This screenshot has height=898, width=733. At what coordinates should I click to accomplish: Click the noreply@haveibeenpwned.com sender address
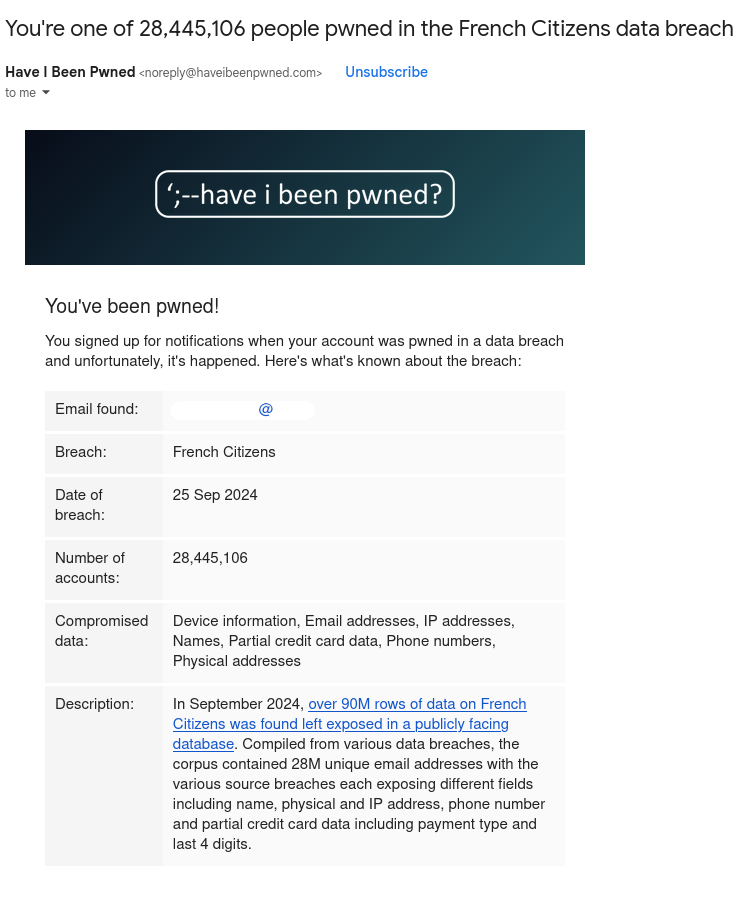tap(231, 73)
